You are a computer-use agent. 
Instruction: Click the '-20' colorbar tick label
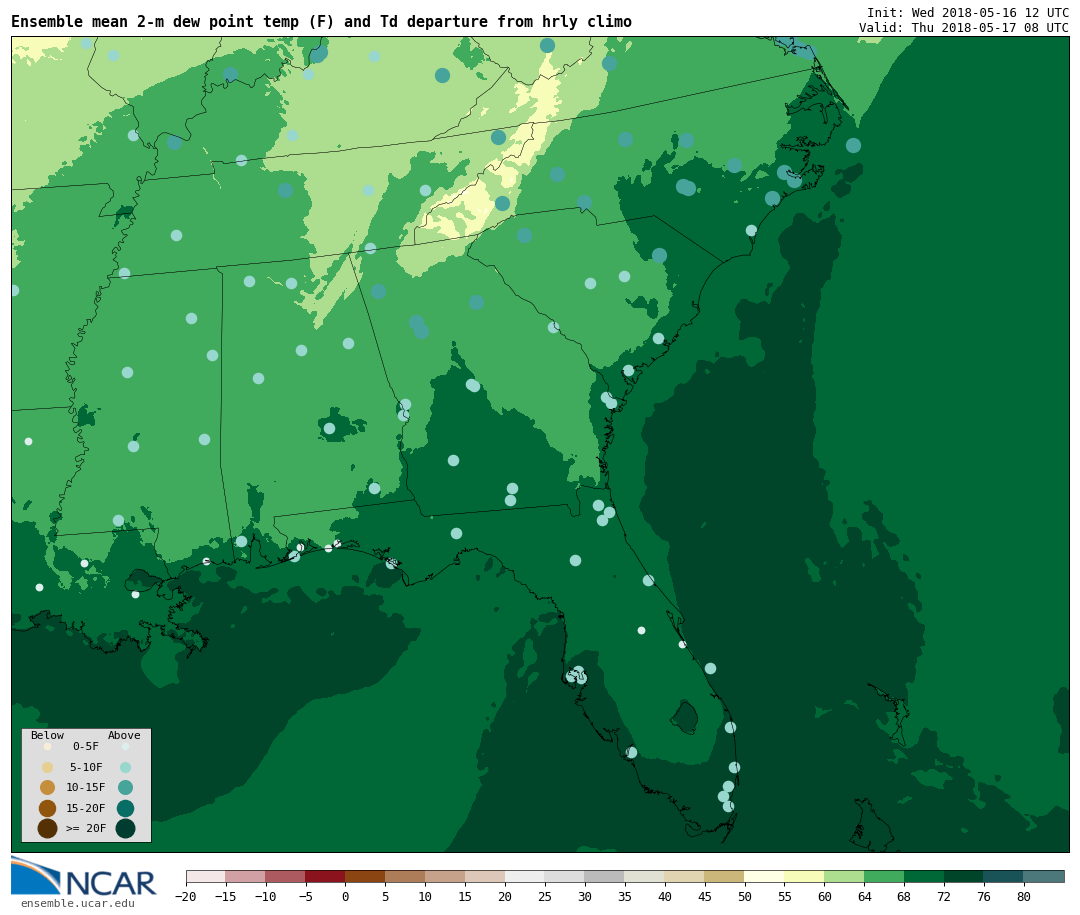[x=185, y=897]
